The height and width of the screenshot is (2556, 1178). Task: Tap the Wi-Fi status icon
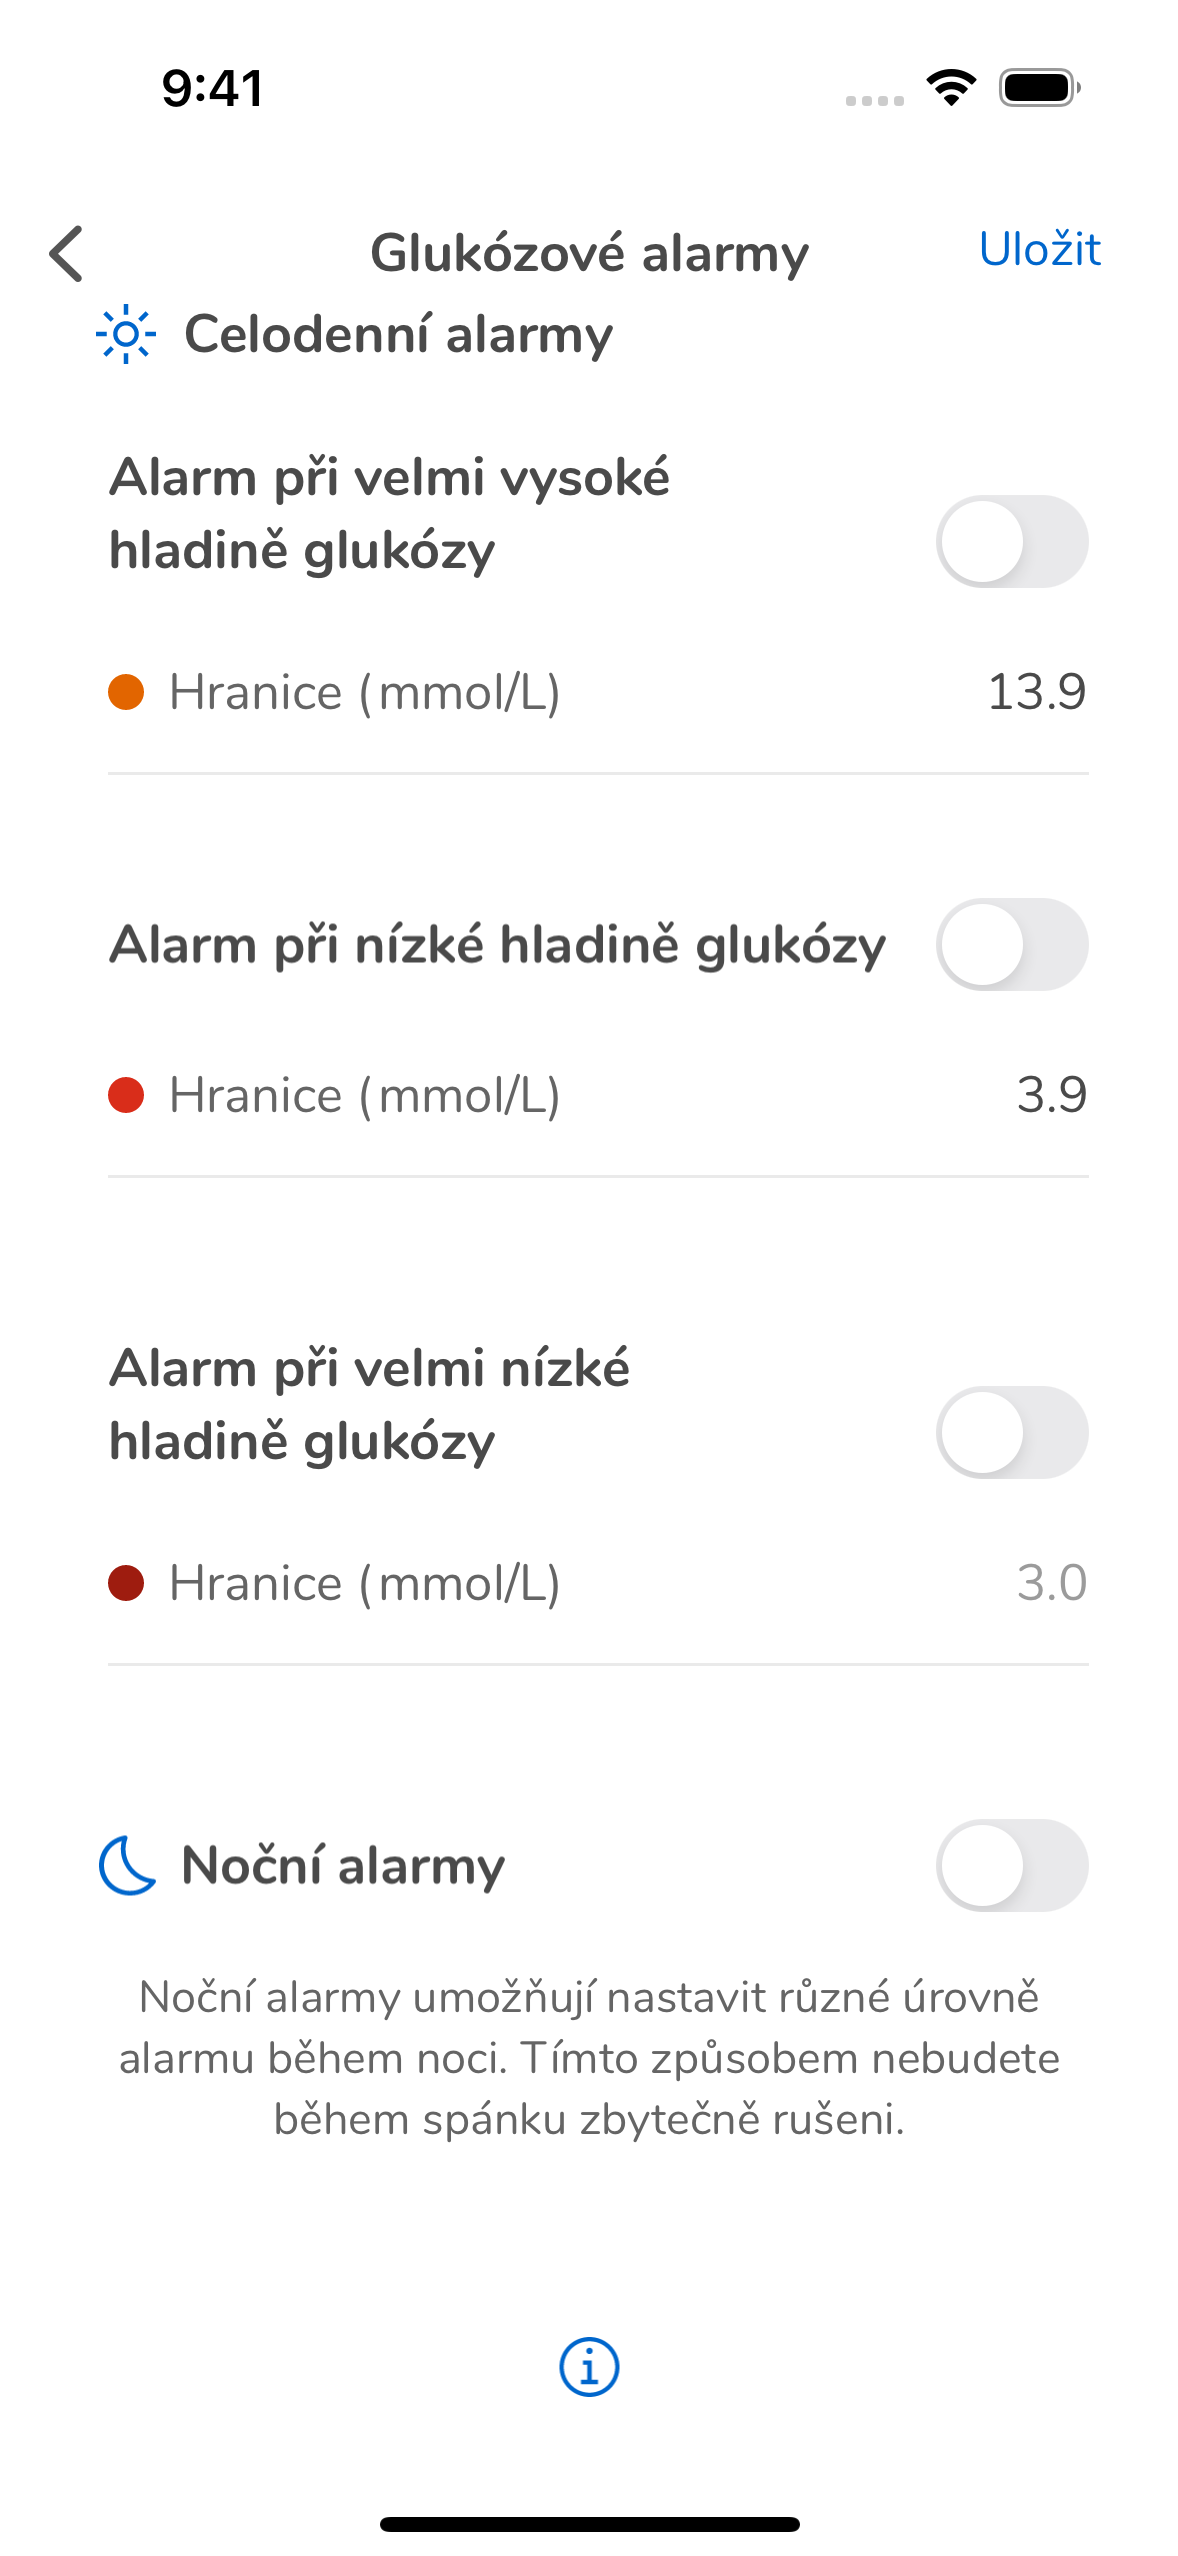click(951, 88)
